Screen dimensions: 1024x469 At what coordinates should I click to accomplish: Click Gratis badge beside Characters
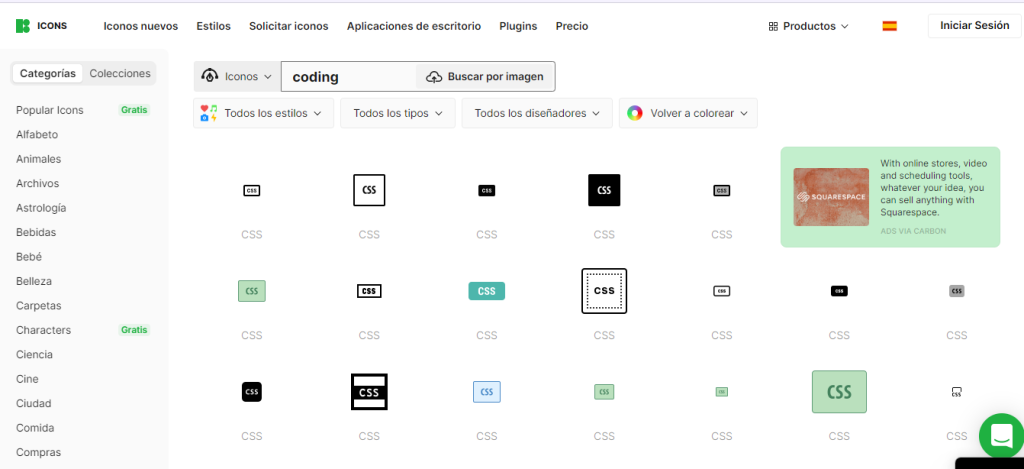[134, 330]
